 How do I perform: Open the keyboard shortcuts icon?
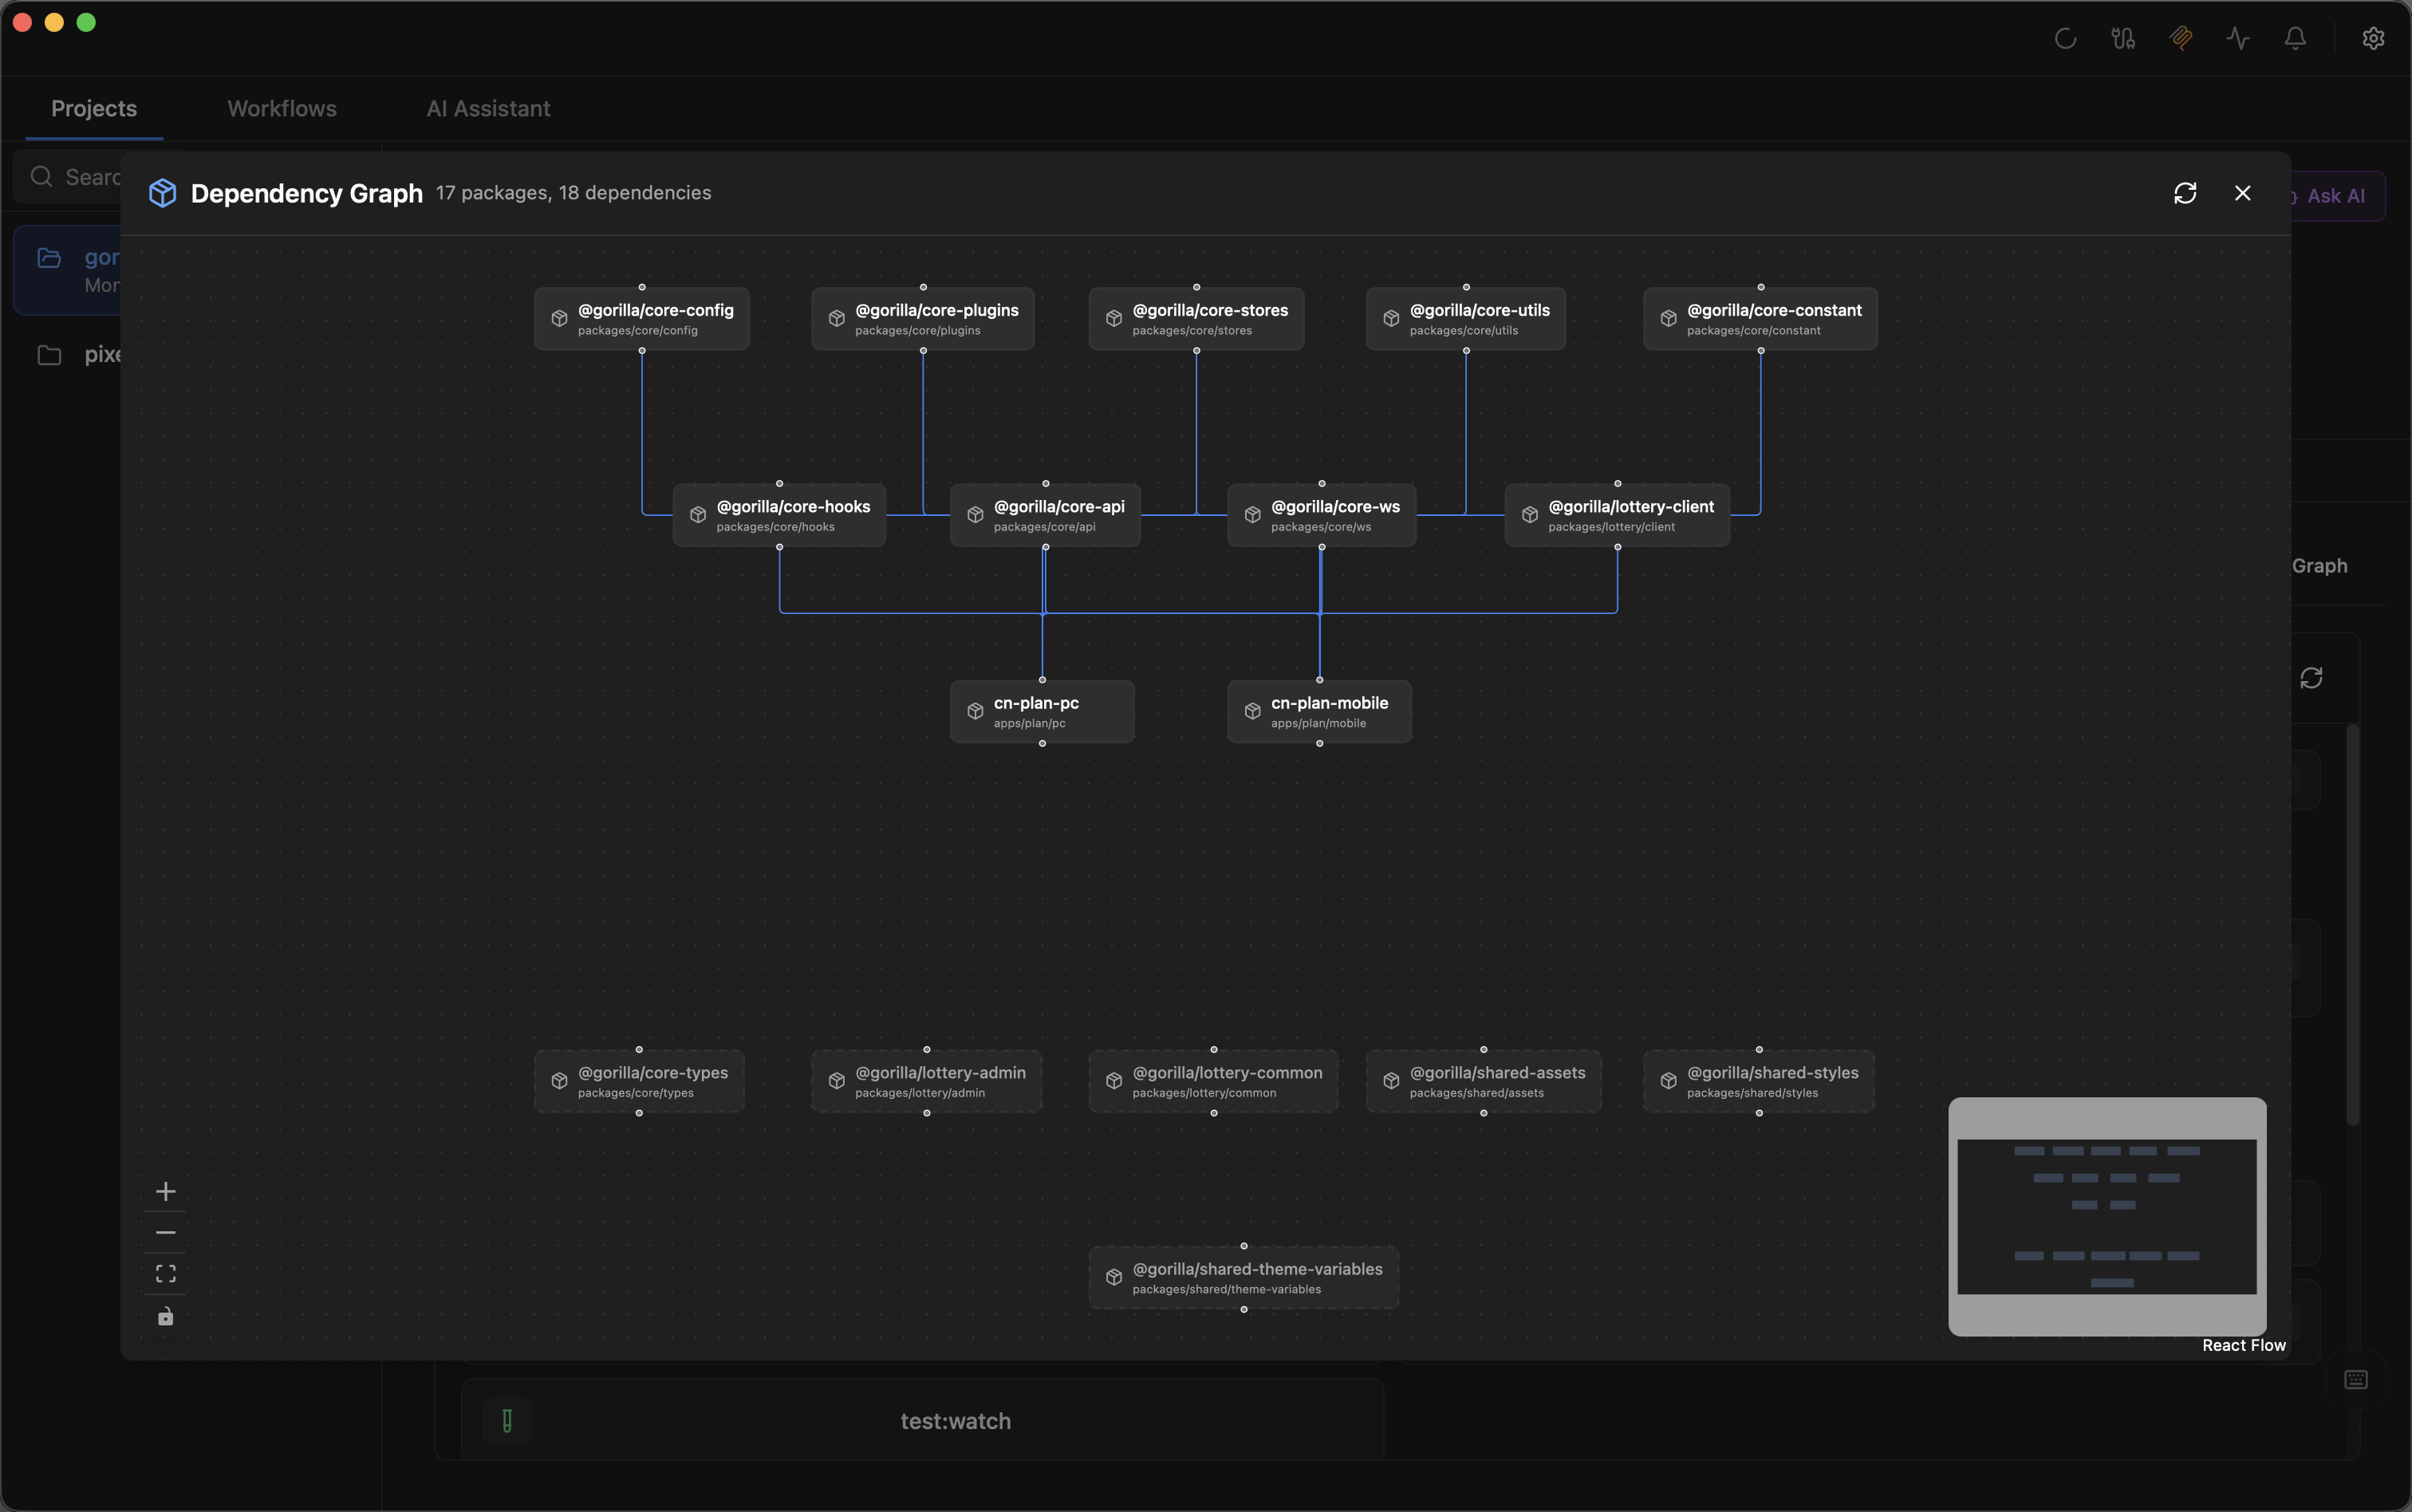2356,1379
